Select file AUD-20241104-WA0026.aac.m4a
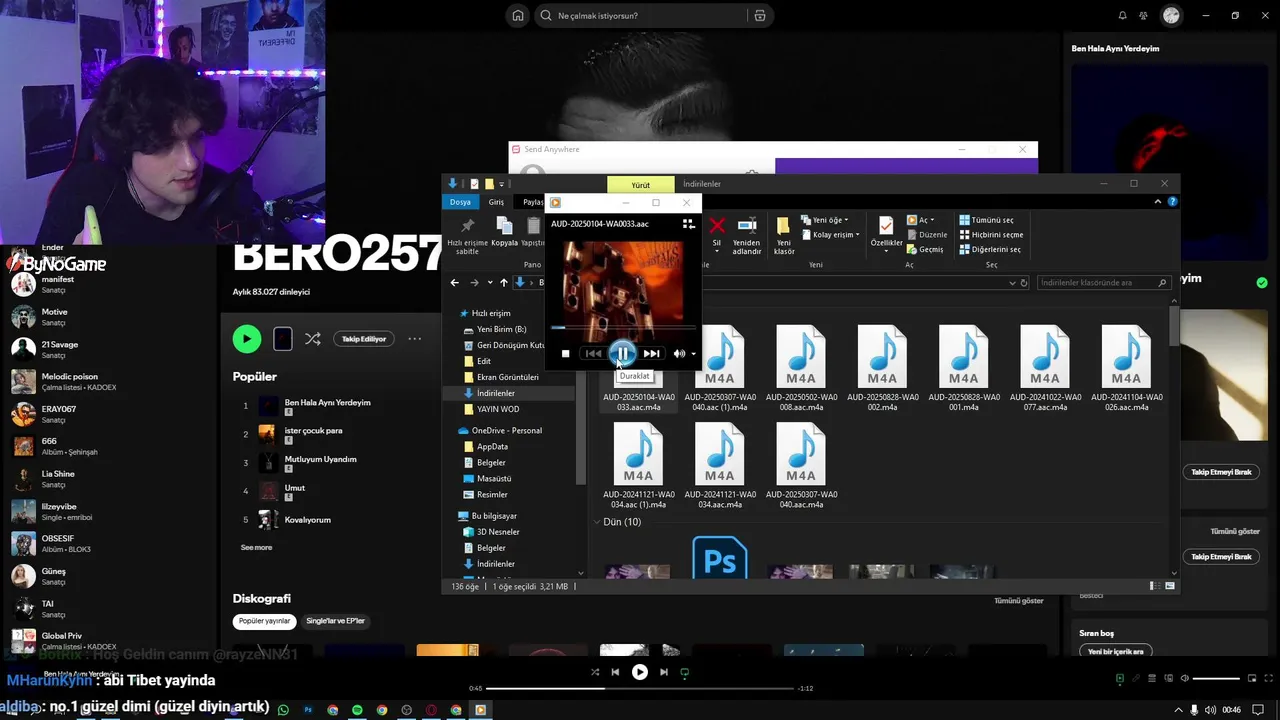 (1126, 369)
